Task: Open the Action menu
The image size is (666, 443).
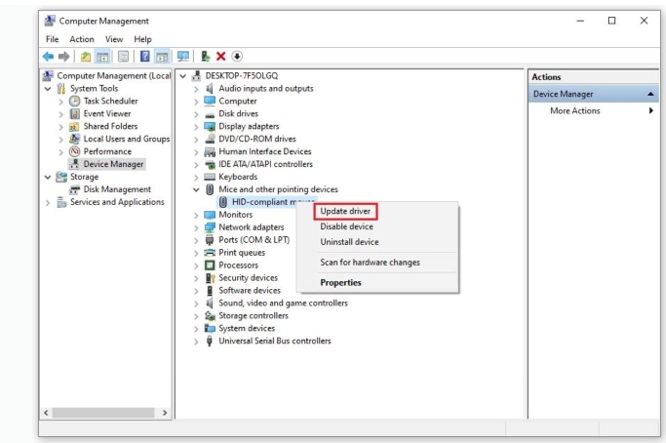Action: click(x=82, y=39)
